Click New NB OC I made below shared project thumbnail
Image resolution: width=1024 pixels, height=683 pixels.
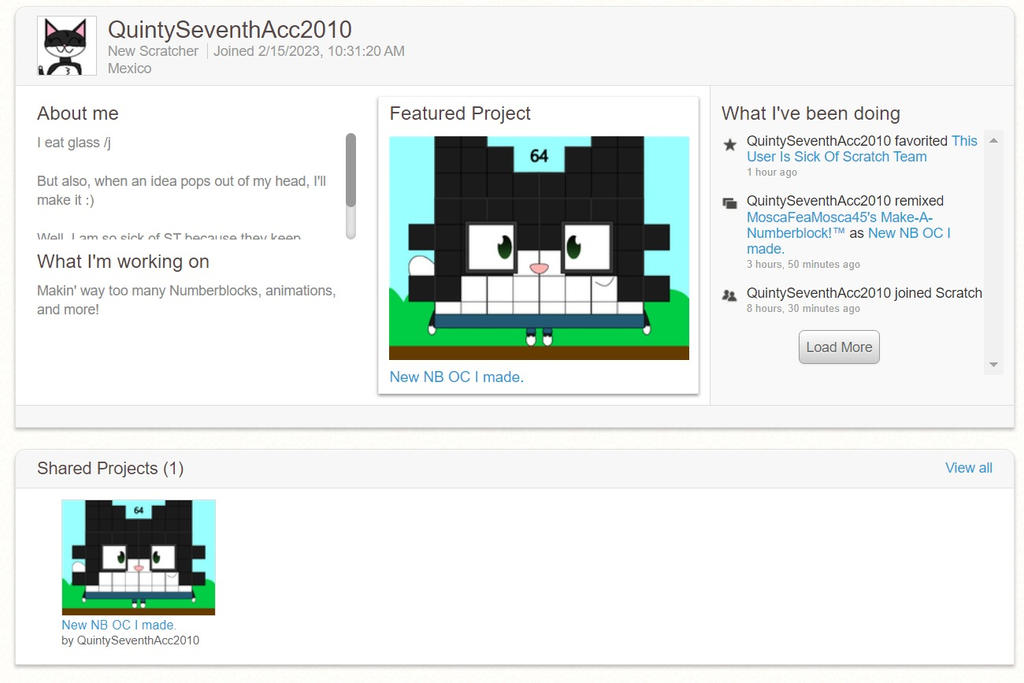pyautogui.click(x=120, y=623)
